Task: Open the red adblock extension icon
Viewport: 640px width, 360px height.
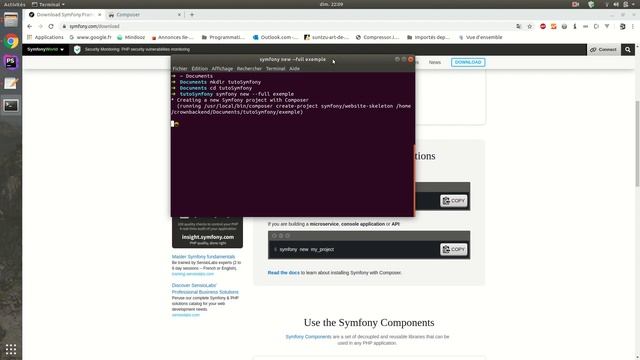Action: tap(543, 26)
